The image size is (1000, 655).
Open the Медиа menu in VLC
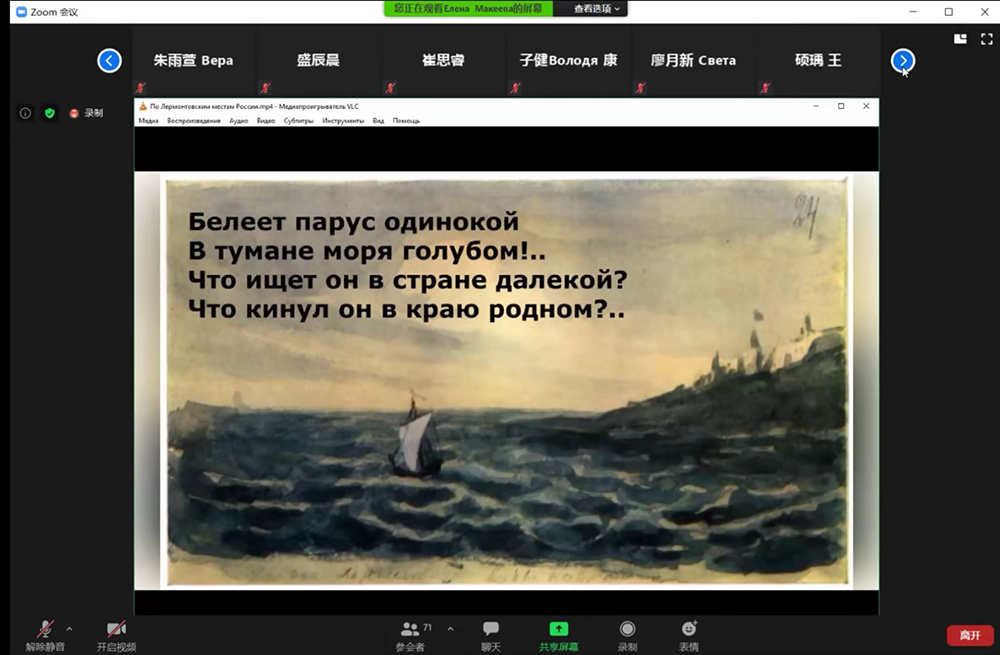pyautogui.click(x=148, y=121)
